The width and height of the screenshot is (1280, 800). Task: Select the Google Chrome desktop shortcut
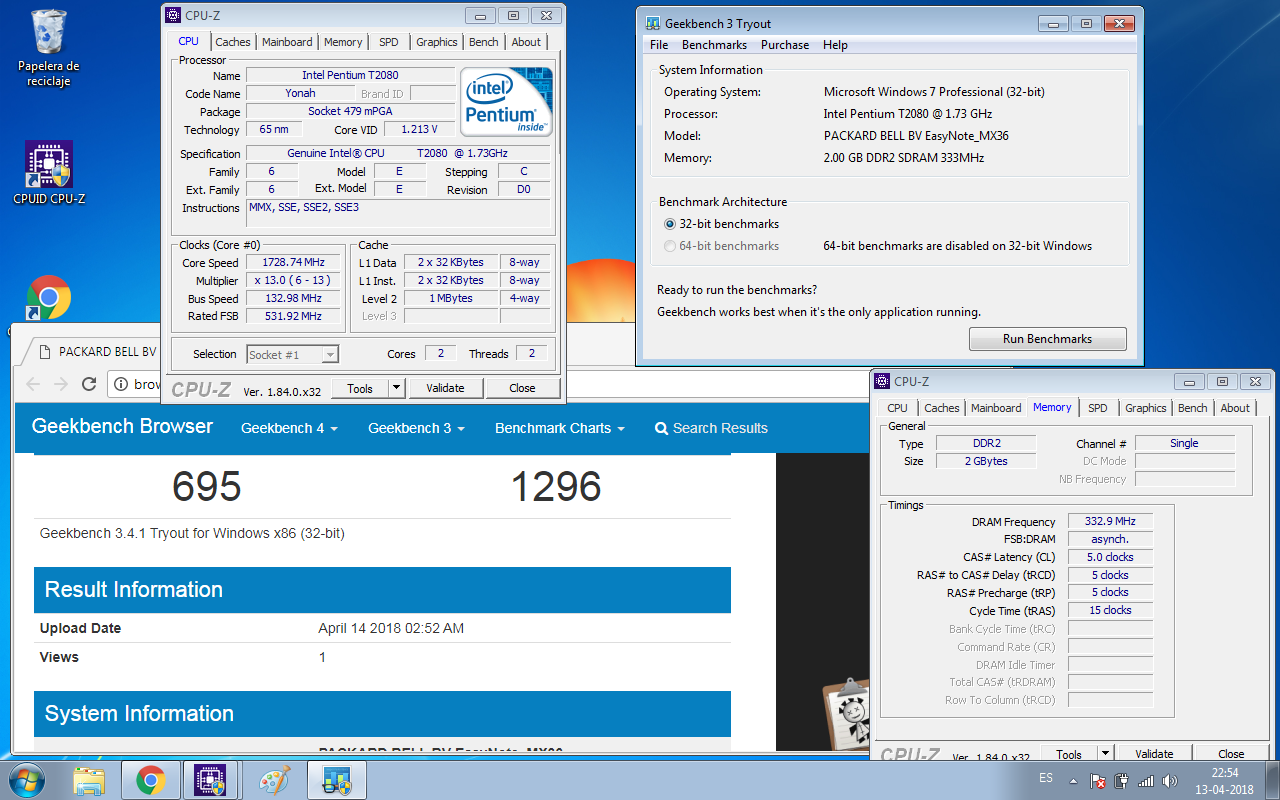48,298
